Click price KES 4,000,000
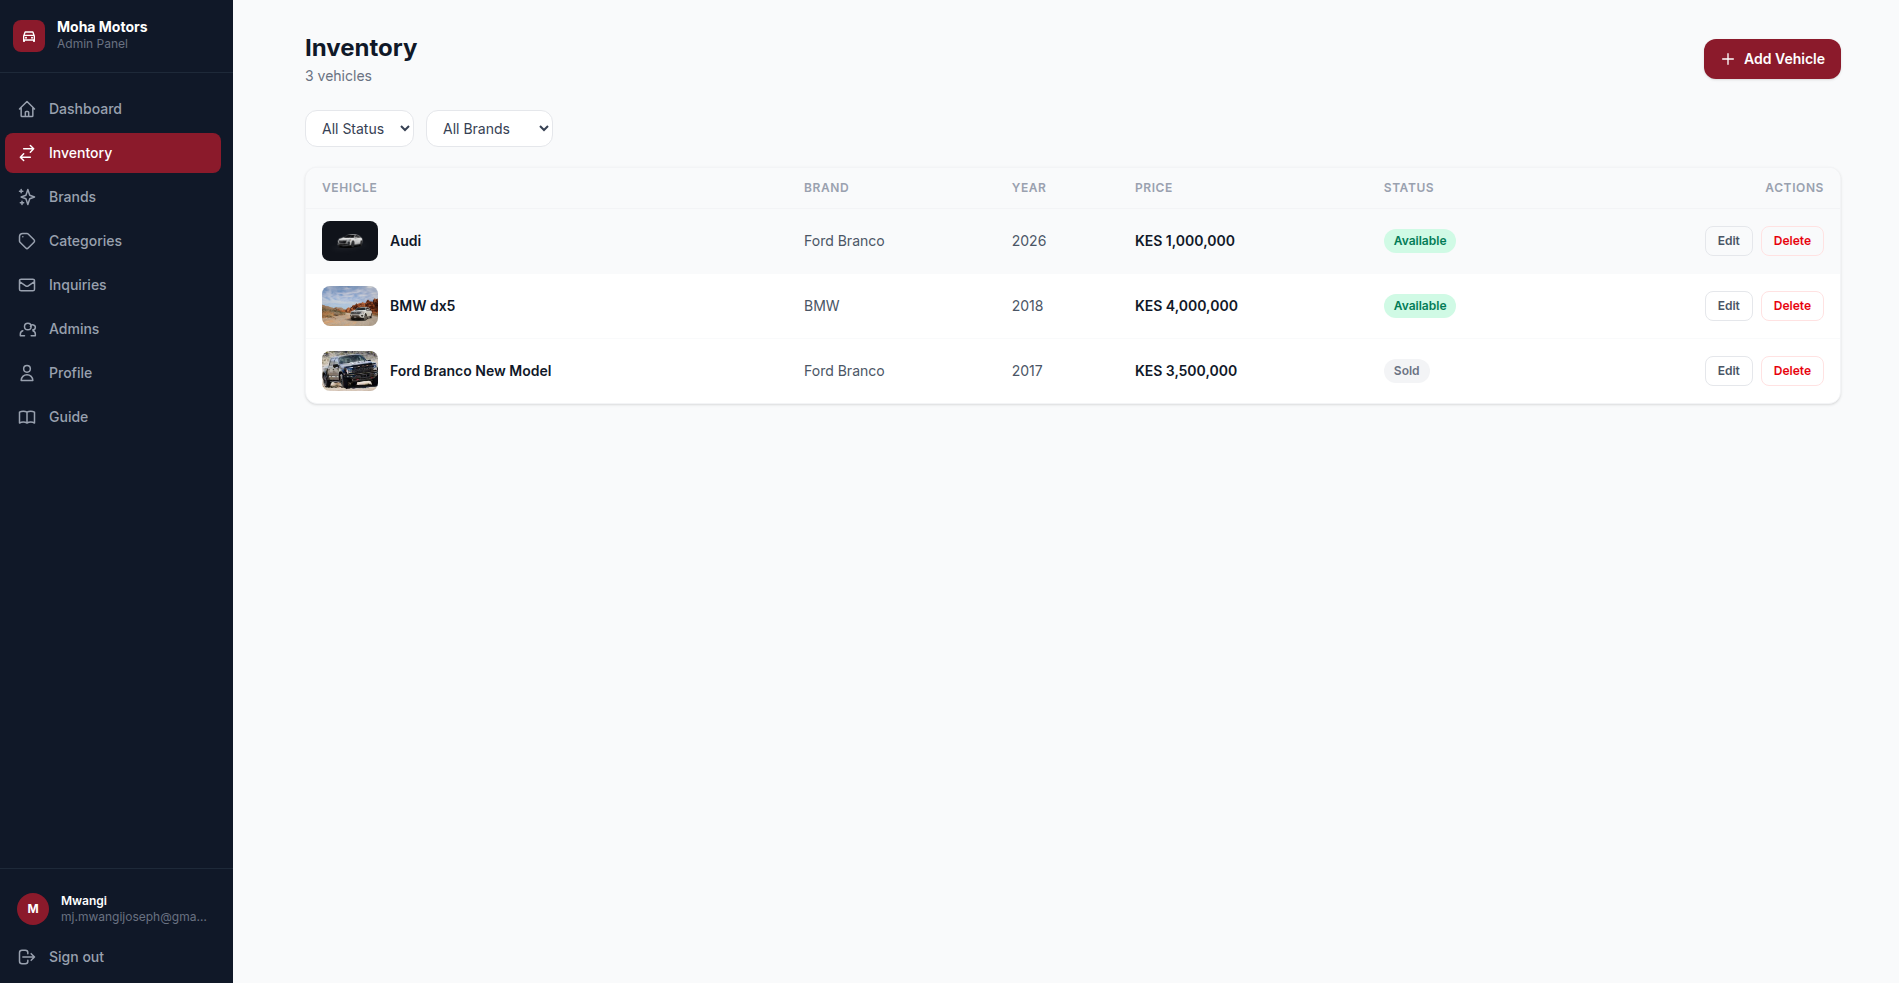1899x983 pixels. pyautogui.click(x=1186, y=306)
